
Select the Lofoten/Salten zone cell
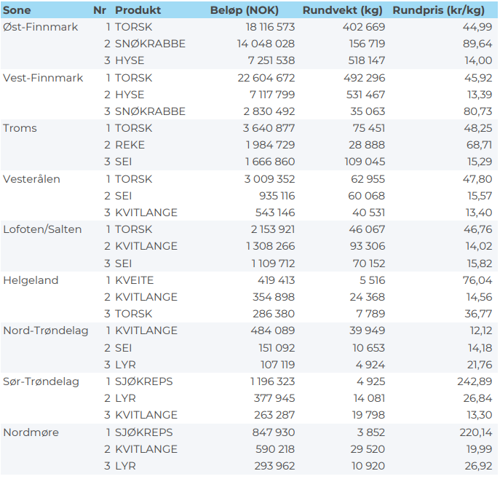42,229
